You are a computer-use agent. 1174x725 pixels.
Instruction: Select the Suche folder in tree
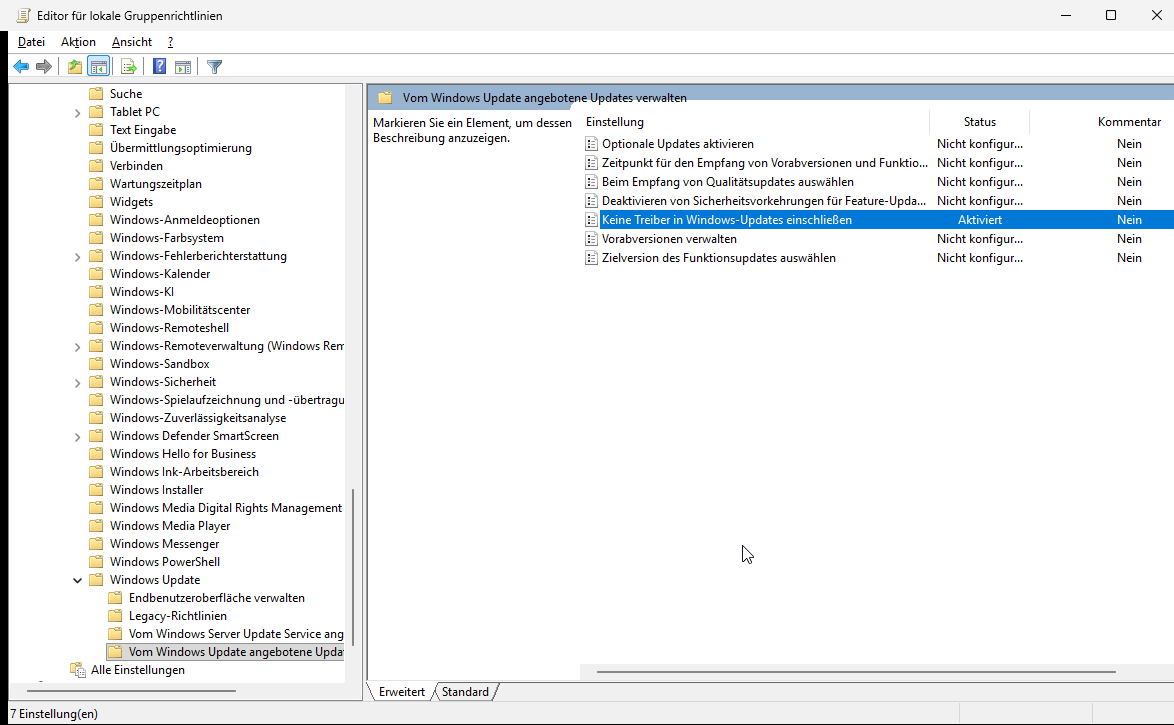(126, 94)
